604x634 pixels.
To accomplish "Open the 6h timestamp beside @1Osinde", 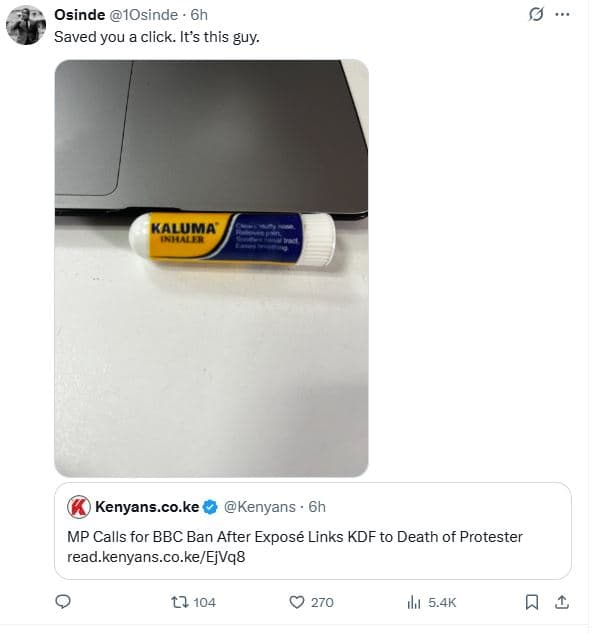I will pos(199,15).
